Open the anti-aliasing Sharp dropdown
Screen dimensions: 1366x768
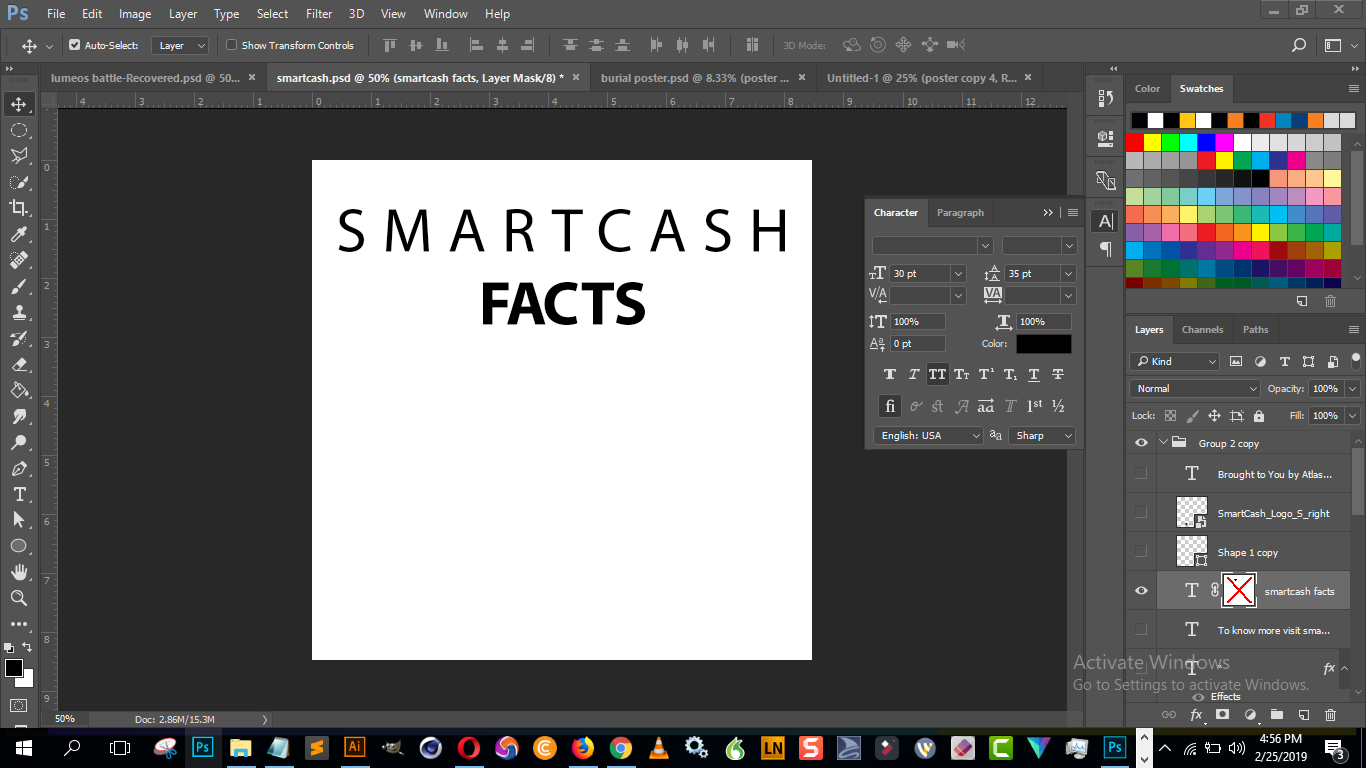pyautogui.click(x=1041, y=436)
